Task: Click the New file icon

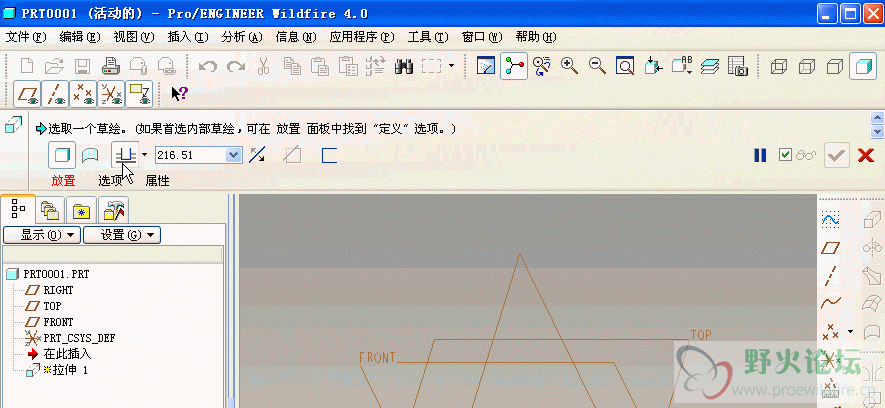Action: (x=27, y=67)
